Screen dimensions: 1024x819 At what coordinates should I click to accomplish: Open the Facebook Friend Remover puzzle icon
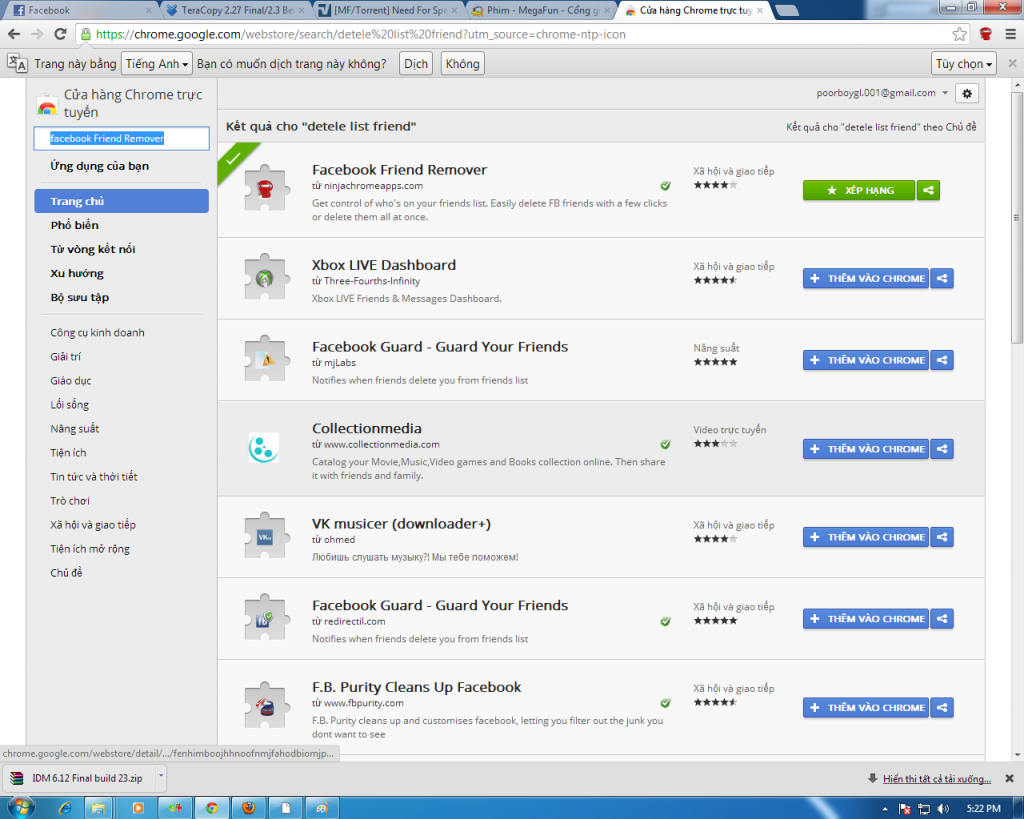click(x=264, y=189)
